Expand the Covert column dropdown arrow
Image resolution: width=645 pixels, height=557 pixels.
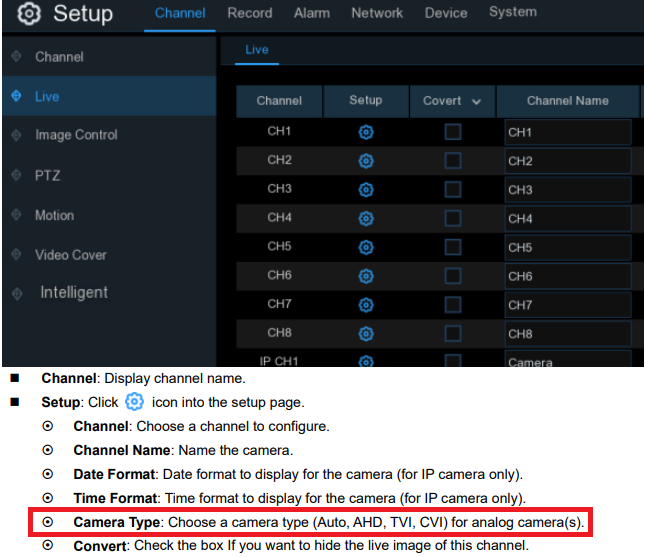tap(476, 102)
